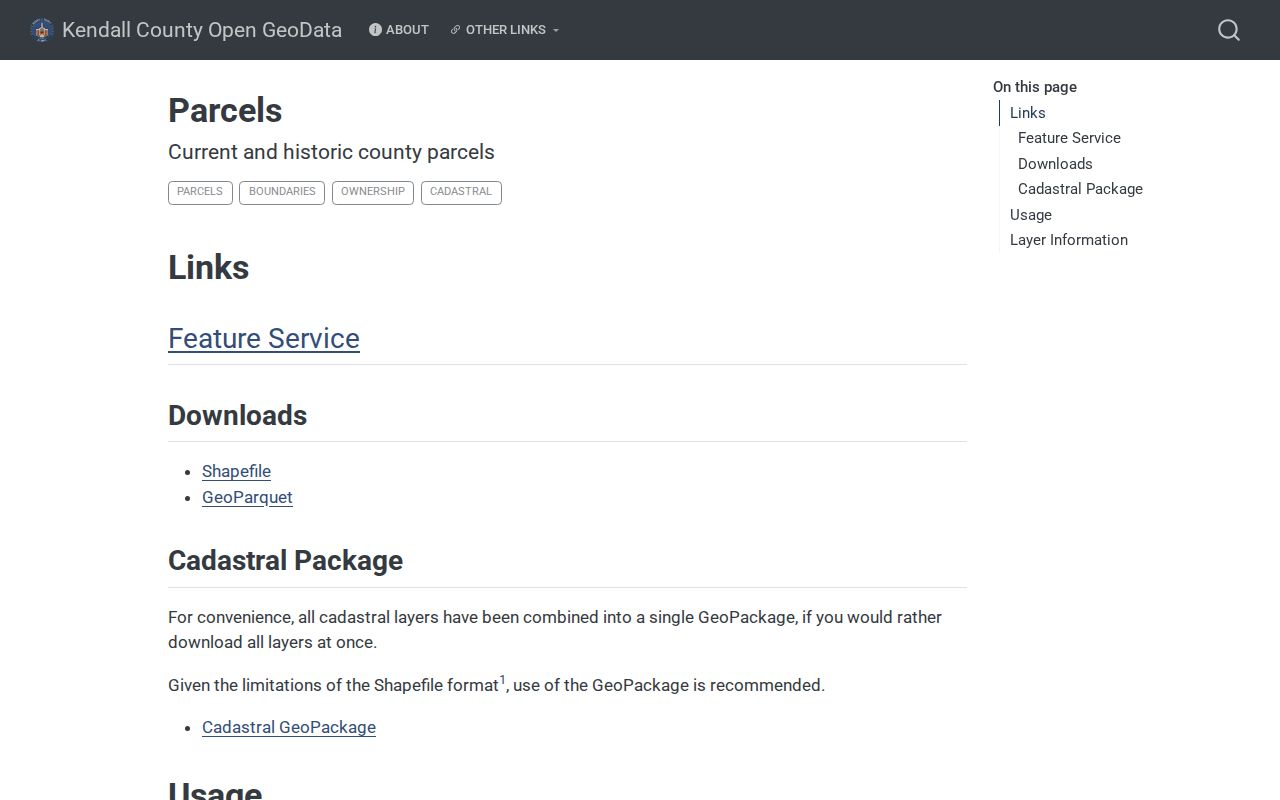Jump to Downloads in page outline
This screenshot has width=1280, height=800.
point(1055,164)
